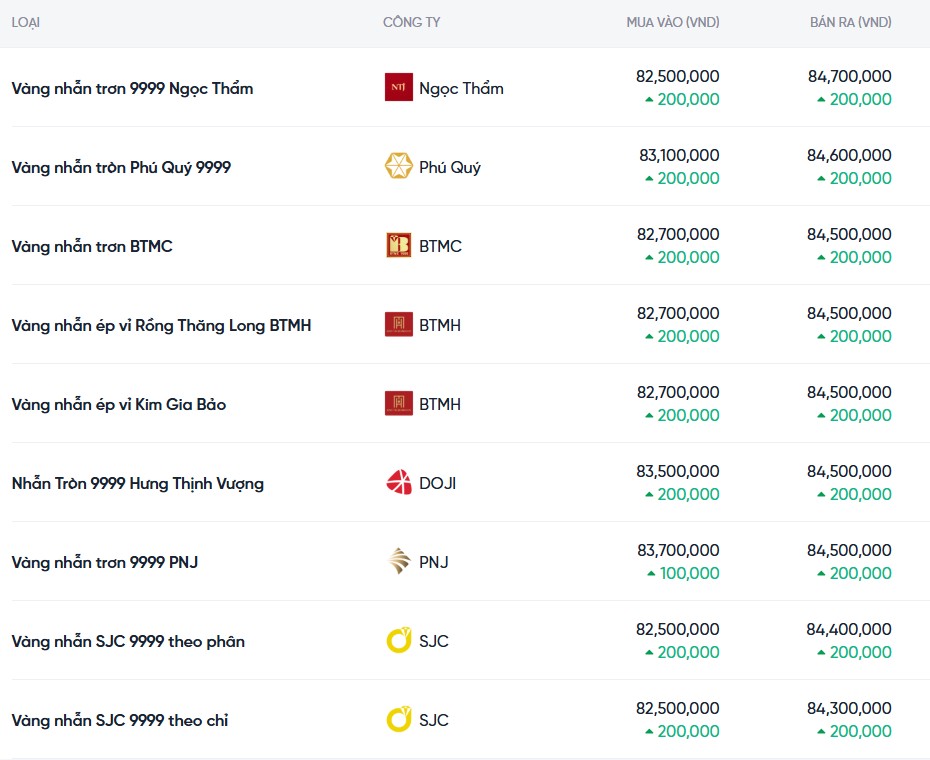The height and width of the screenshot is (760, 930).
Task: Open Vàng nhẫn trơn 9999 Ngọc Thẩm
Action: click(132, 88)
